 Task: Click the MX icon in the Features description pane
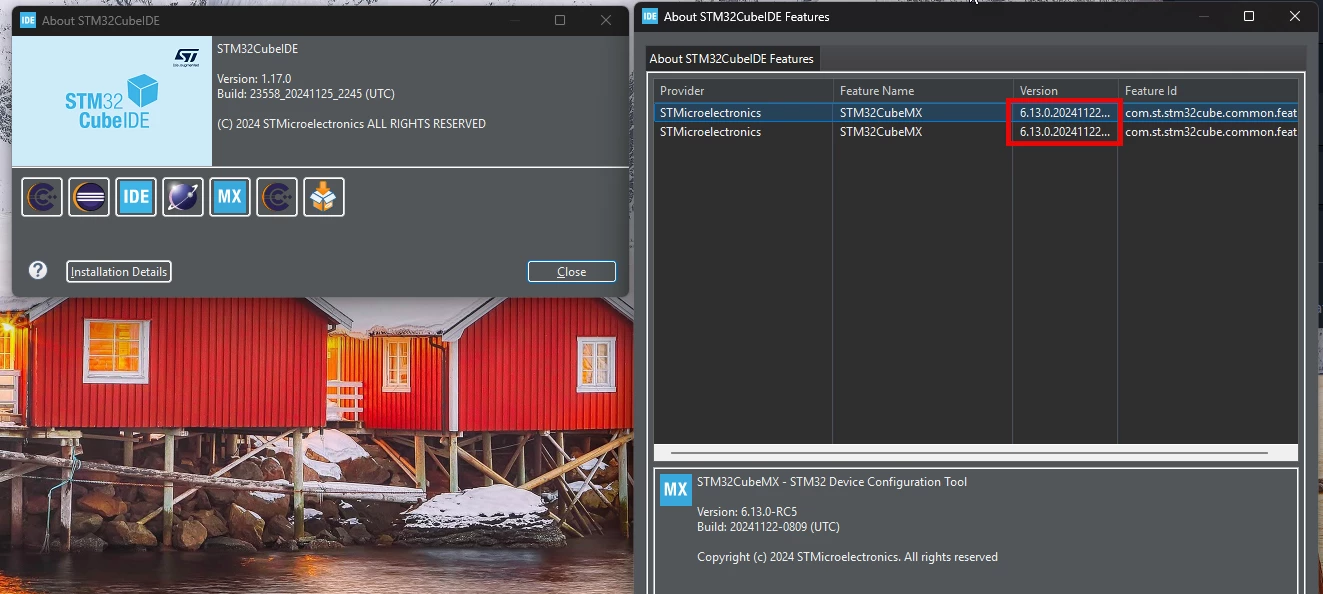coord(676,490)
